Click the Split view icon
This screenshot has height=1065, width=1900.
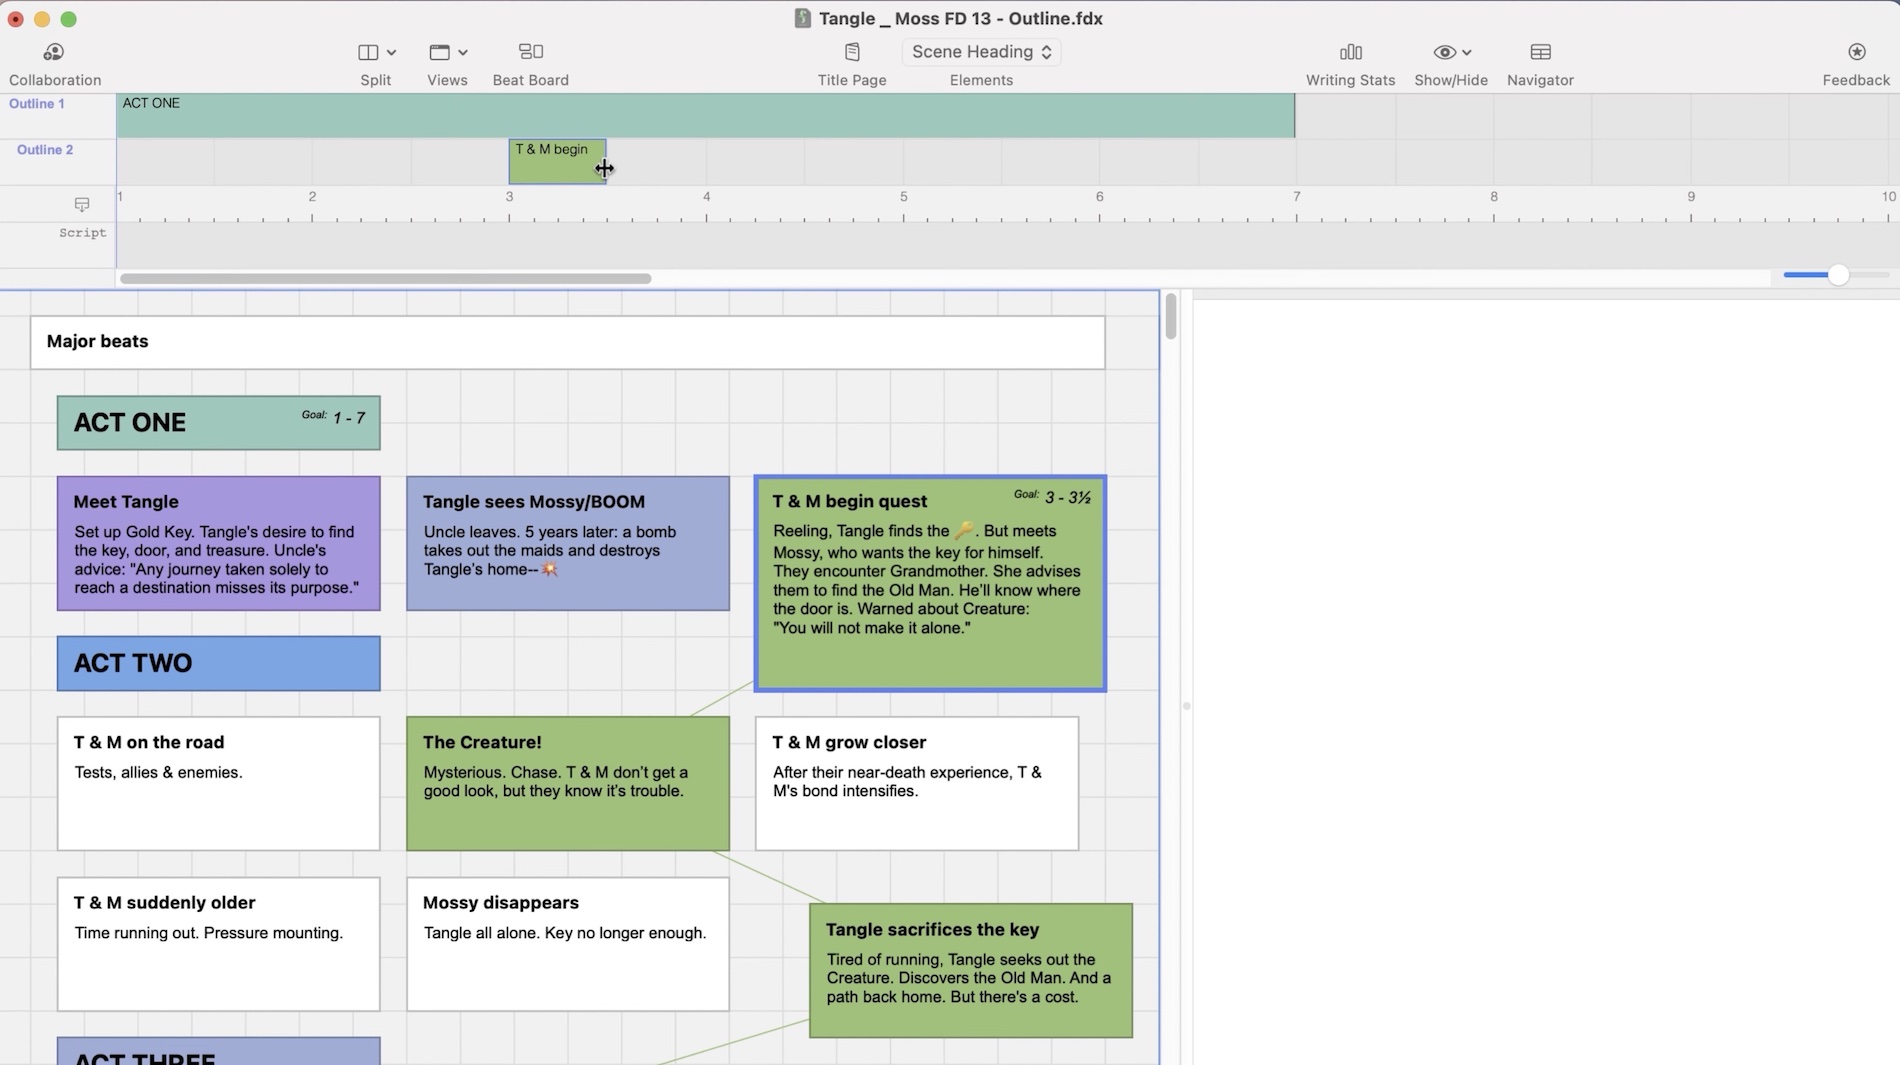(x=368, y=52)
